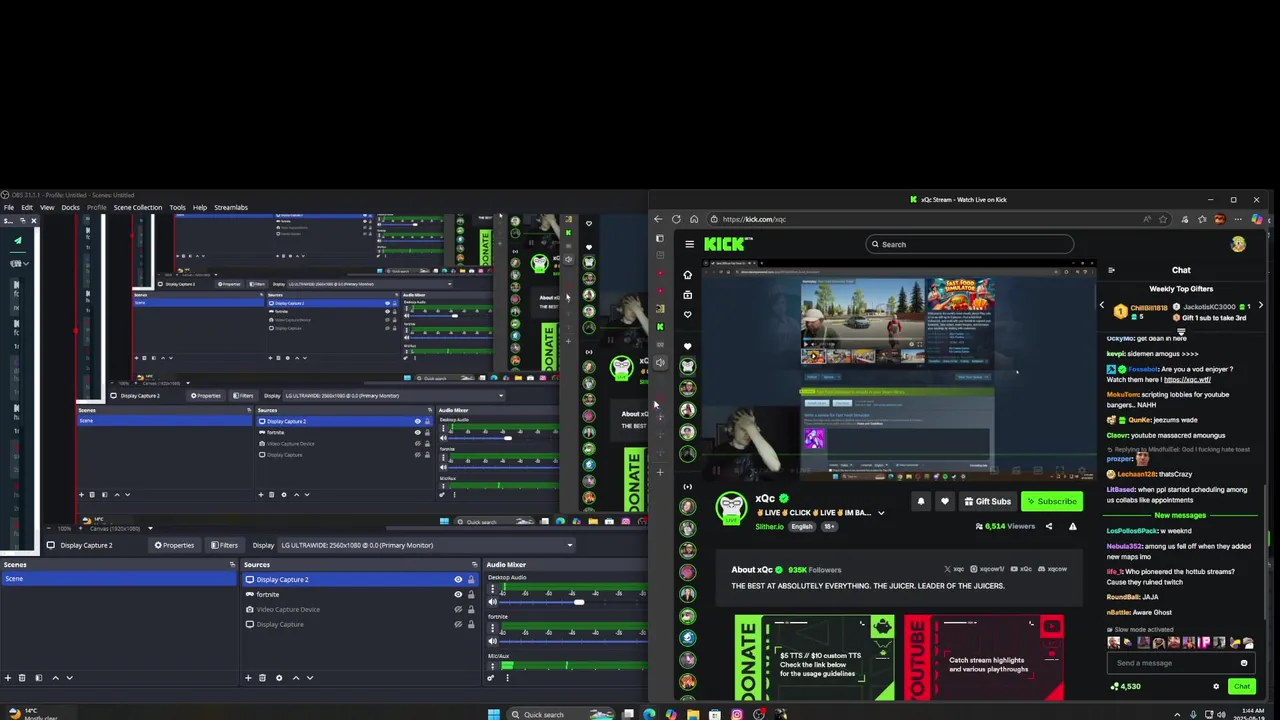Select the Scene item in Scenes list

117,579
